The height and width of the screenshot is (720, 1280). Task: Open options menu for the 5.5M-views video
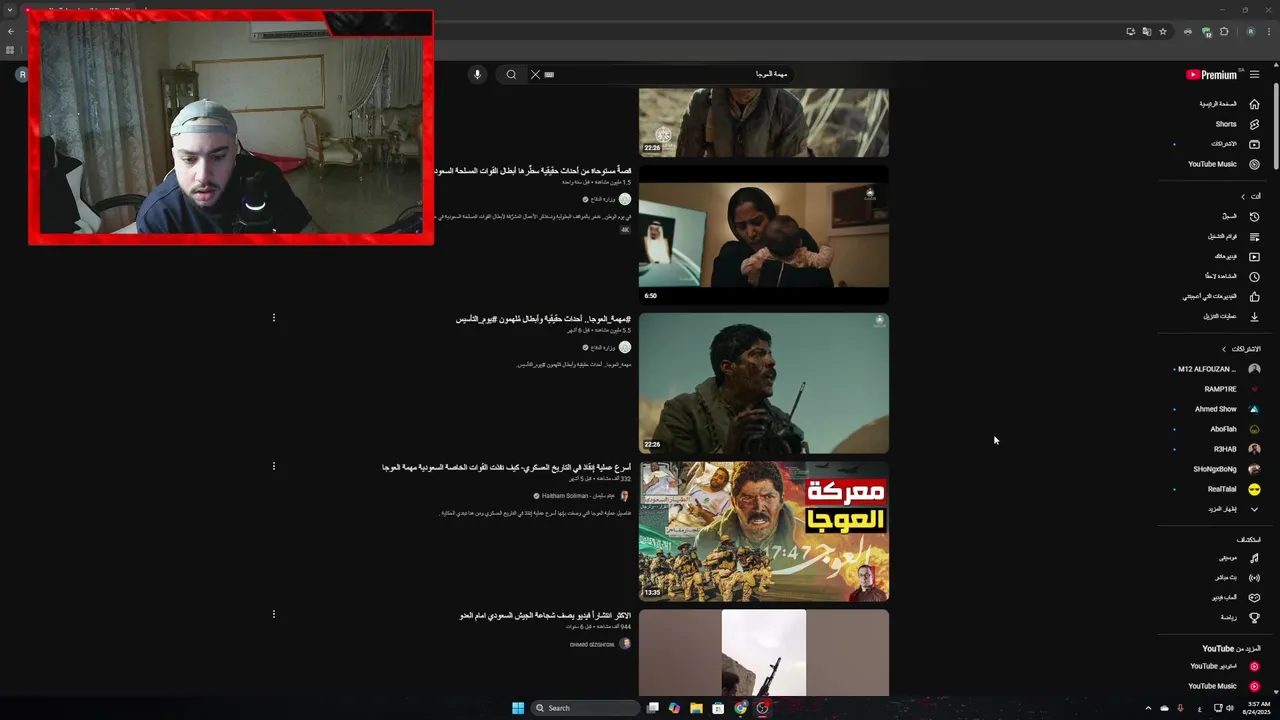coord(273,318)
